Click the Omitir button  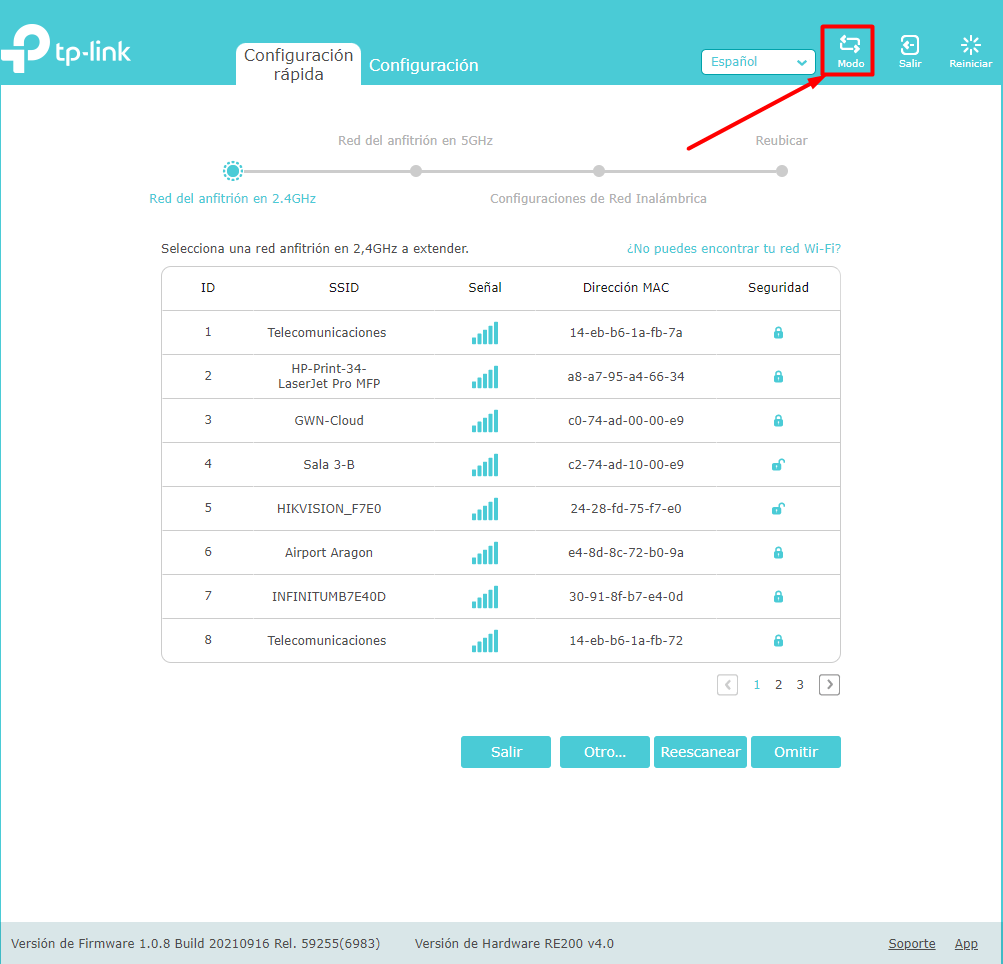796,752
